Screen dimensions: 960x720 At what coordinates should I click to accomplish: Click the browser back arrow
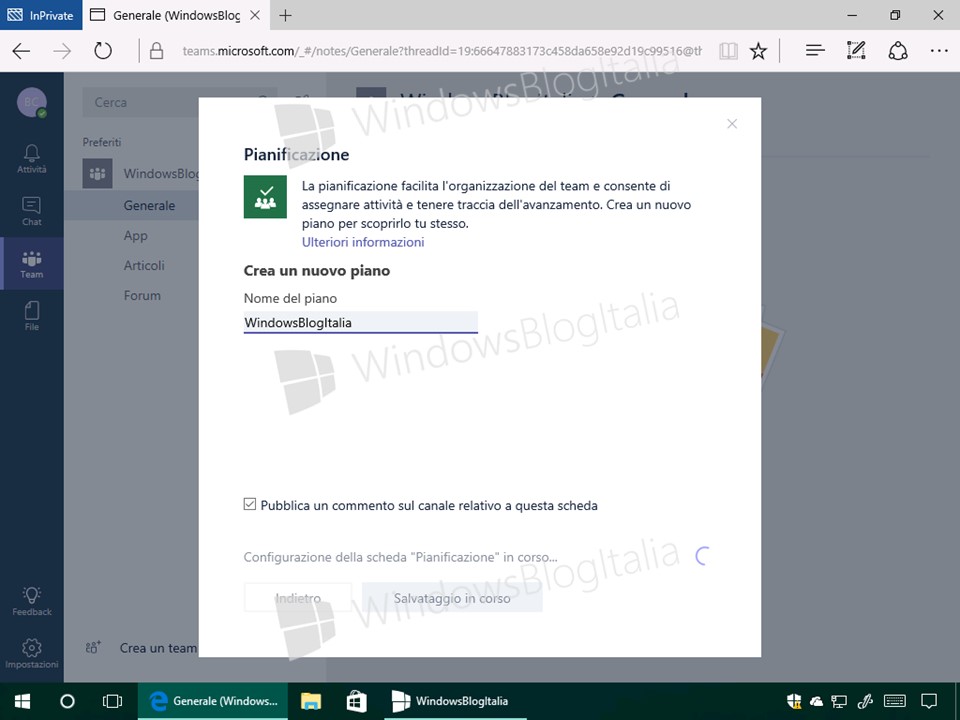pos(21,51)
